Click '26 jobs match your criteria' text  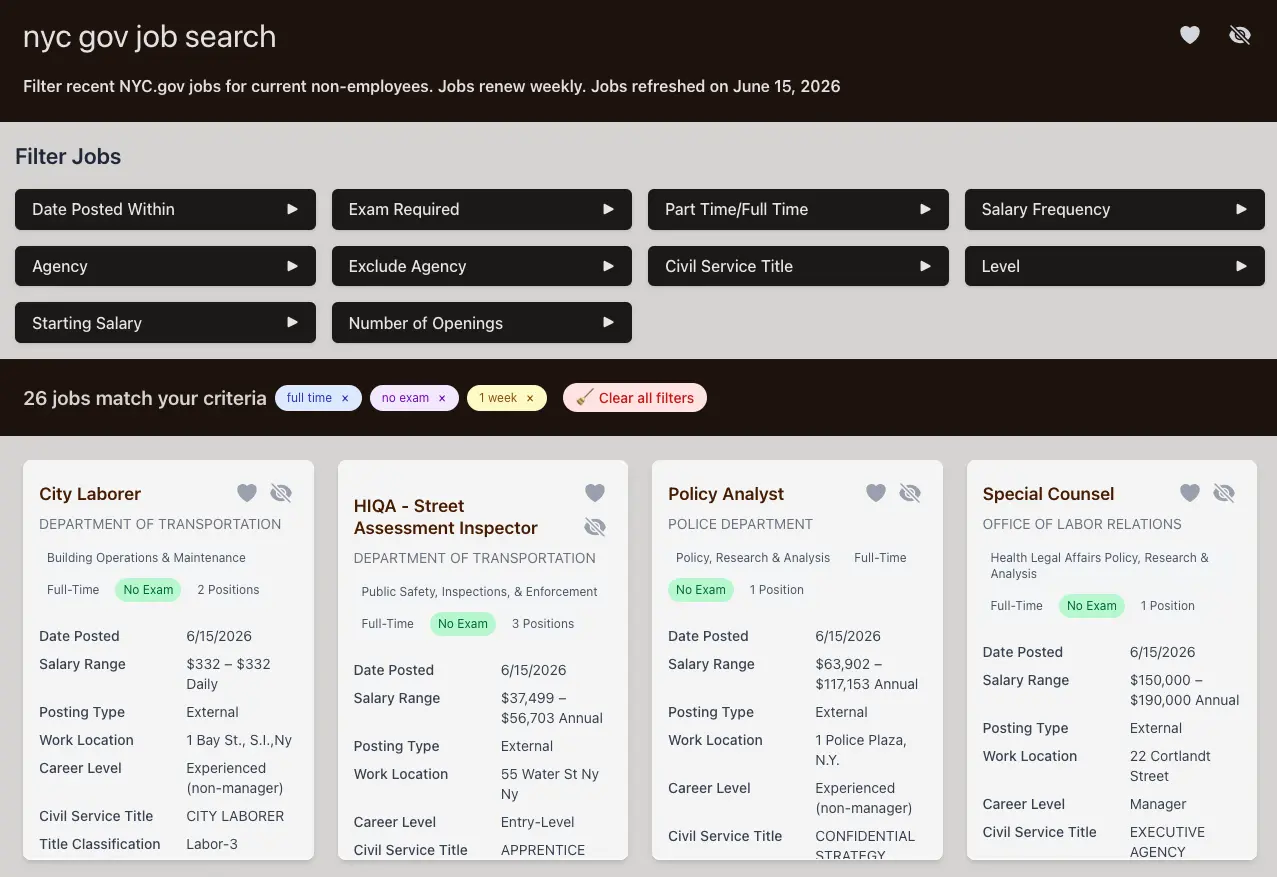point(145,398)
